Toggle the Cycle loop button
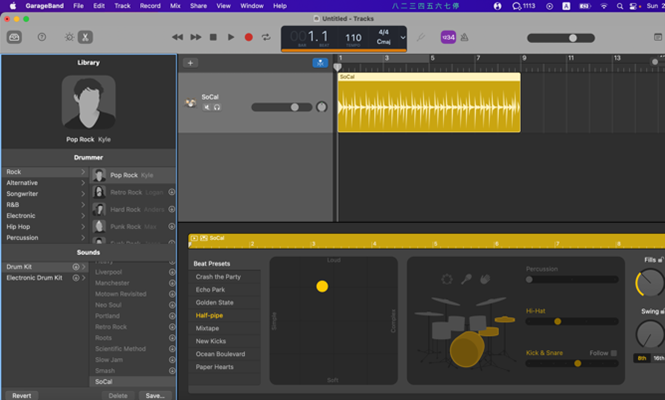665x400 pixels. (x=266, y=37)
